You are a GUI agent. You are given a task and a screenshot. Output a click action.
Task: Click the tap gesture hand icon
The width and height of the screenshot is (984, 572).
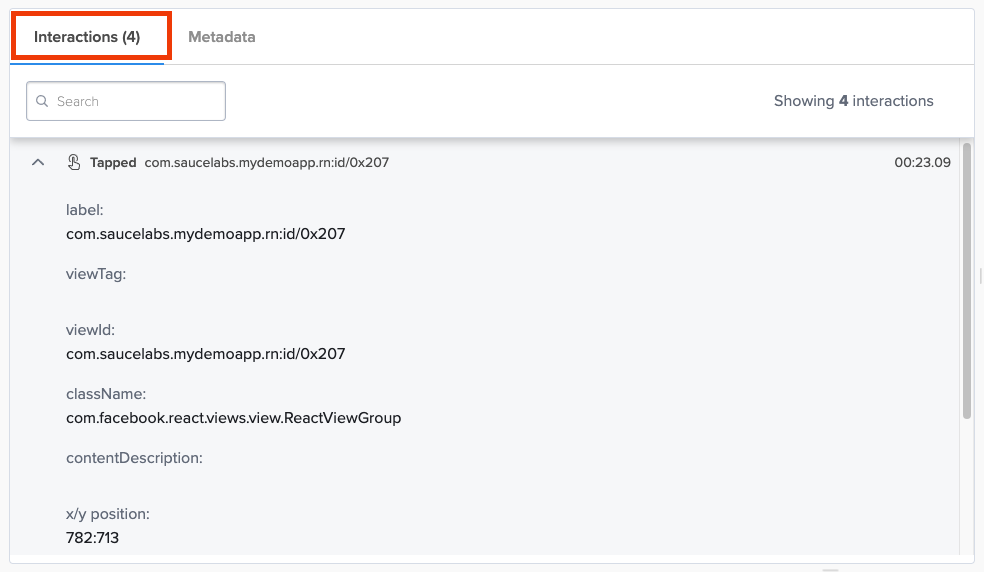point(74,162)
